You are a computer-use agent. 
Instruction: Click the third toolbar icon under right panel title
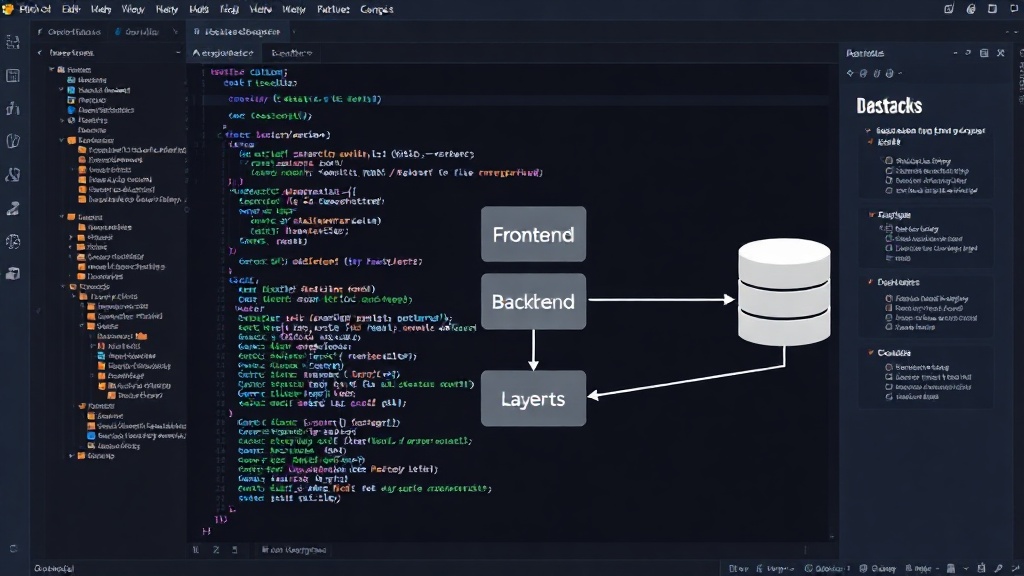tap(876, 73)
